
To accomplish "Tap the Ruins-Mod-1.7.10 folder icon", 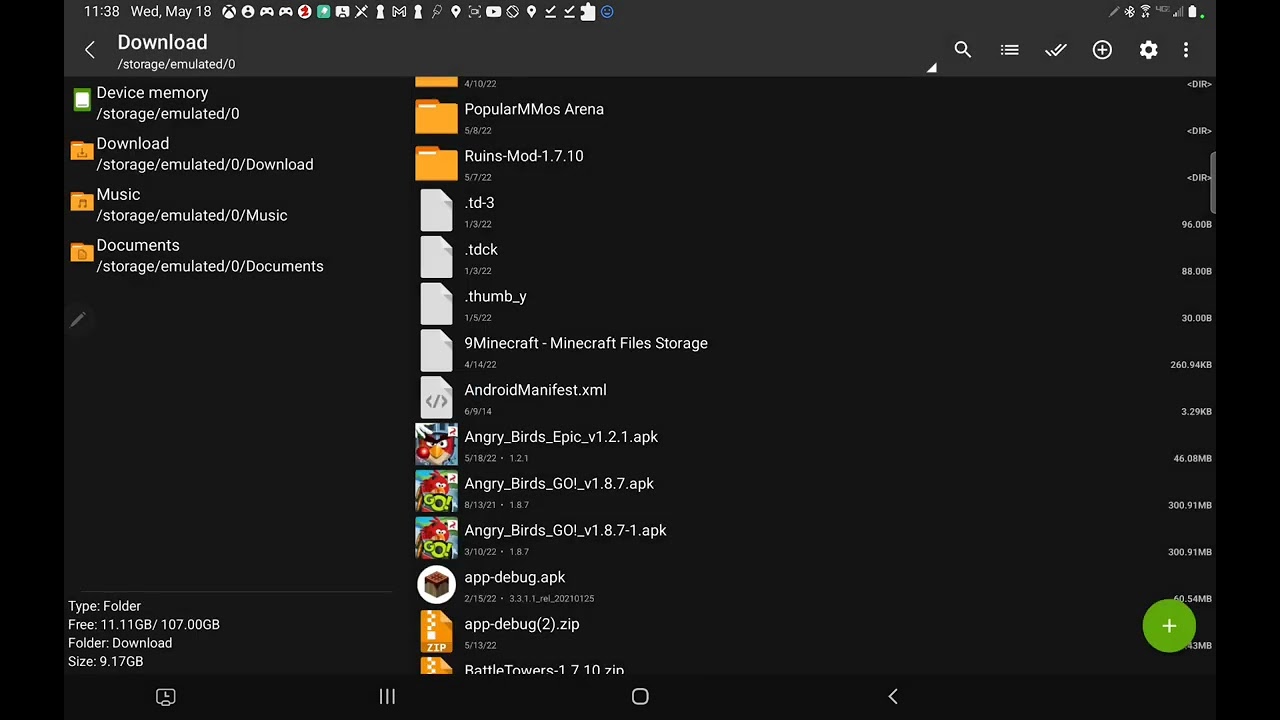I will point(436,164).
